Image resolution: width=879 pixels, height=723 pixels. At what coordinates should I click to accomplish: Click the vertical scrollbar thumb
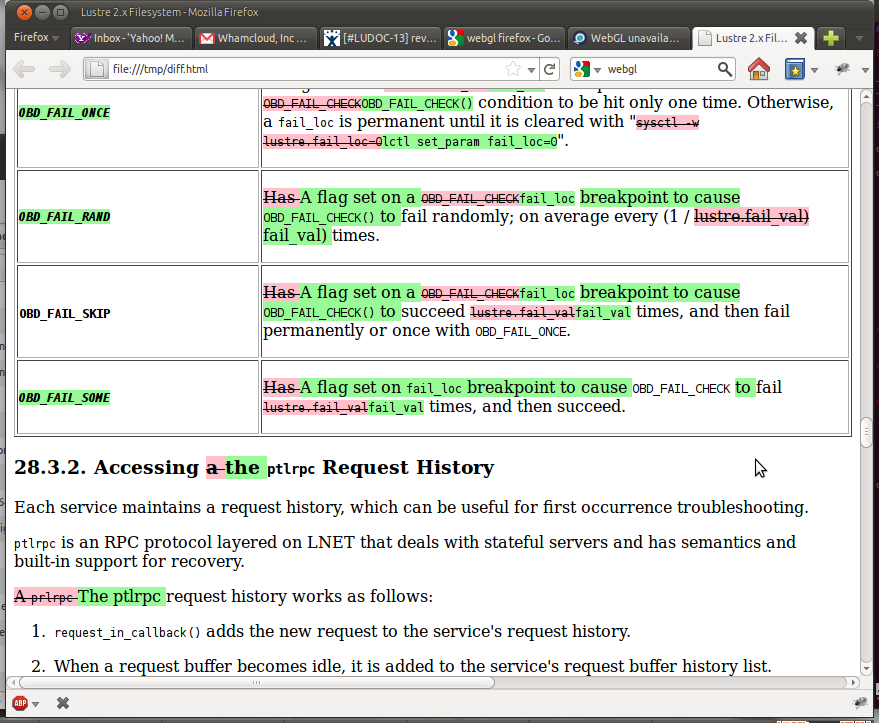tap(866, 431)
